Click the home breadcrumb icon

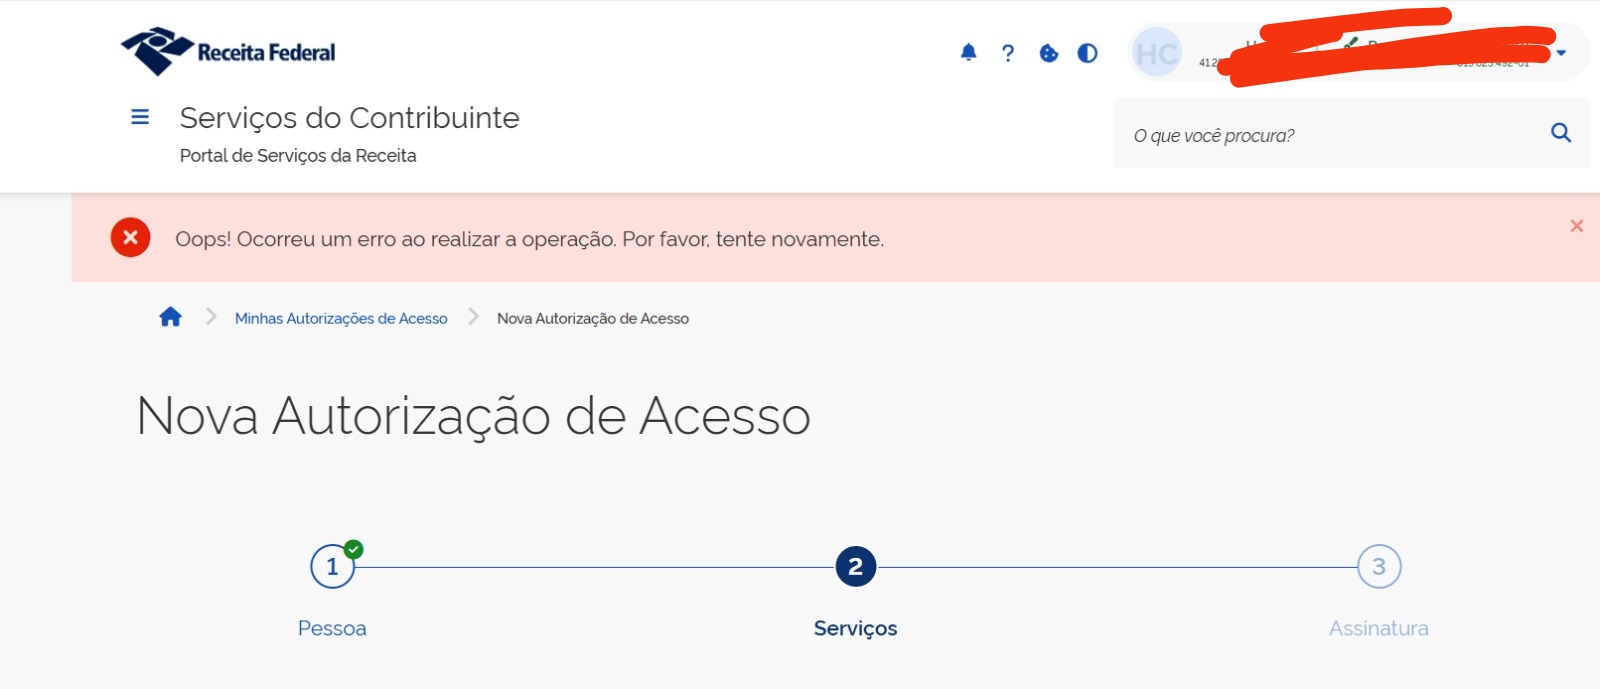click(x=171, y=317)
